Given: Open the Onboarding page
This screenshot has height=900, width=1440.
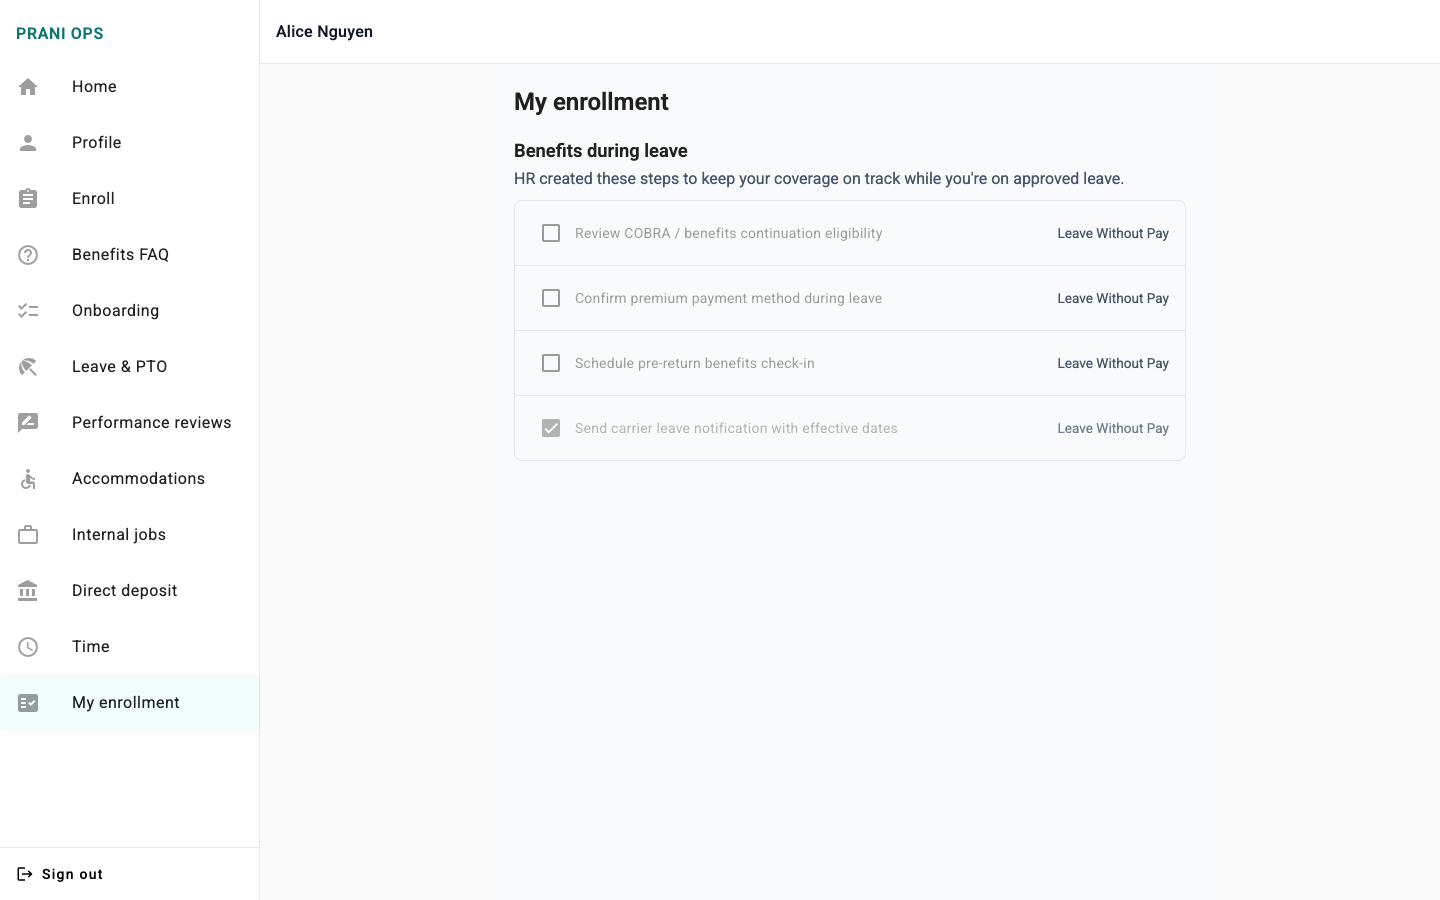Looking at the screenshot, I should coord(130,311).
